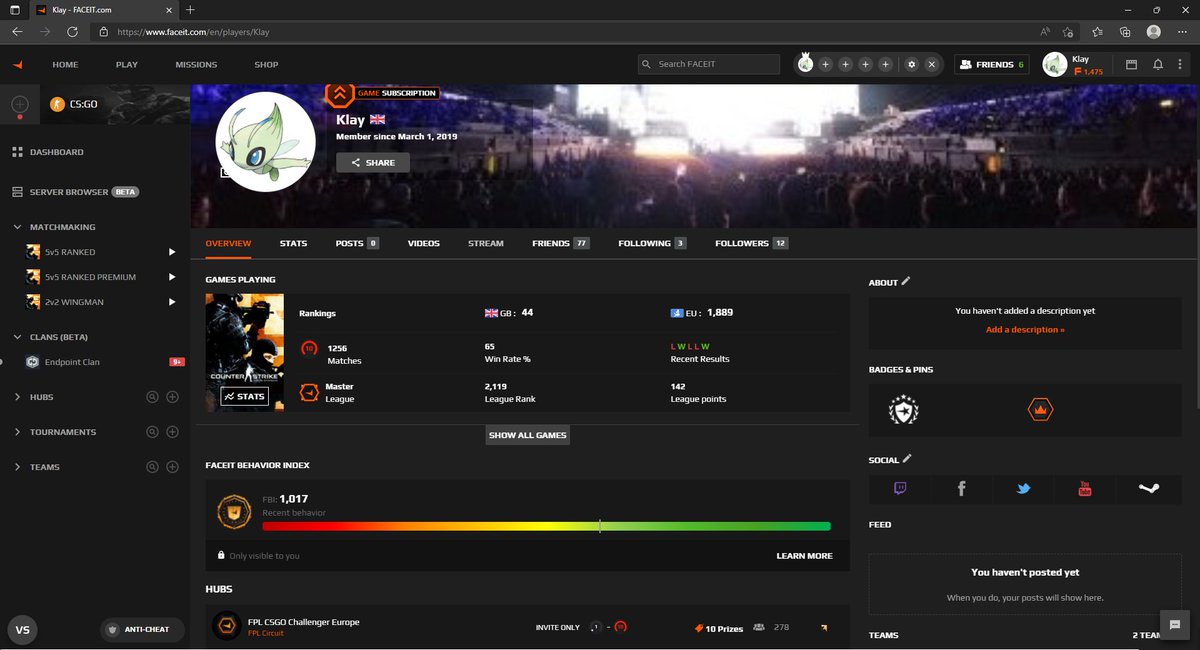Play 5v5 RANKED PREMIUM queue arrow

click(x=172, y=277)
